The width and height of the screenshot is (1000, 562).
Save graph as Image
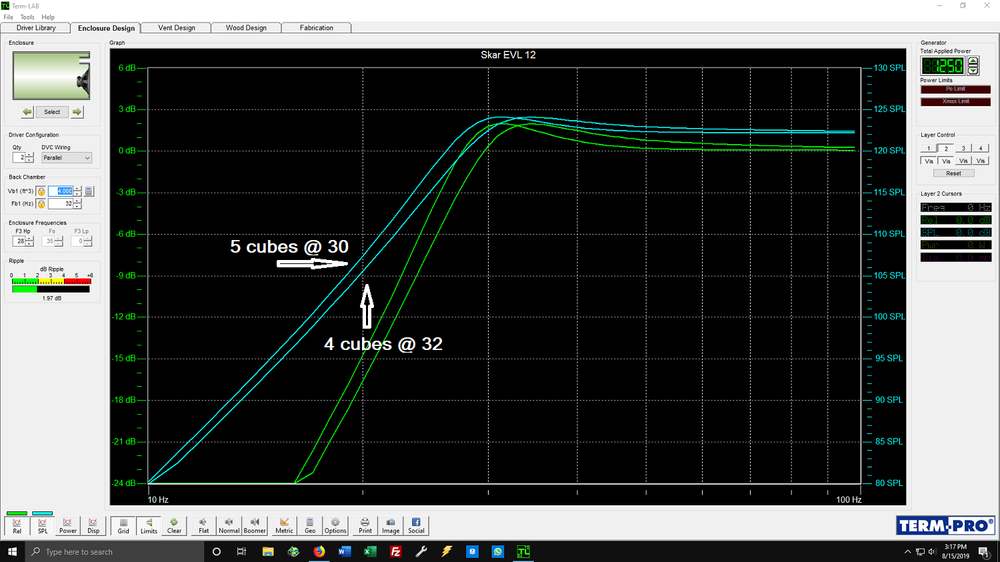point(390,526)
